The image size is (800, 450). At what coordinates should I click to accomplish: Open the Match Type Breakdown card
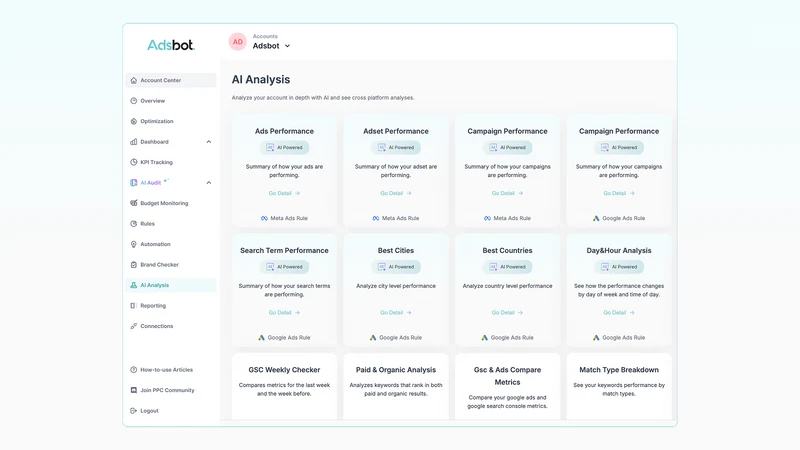(619, 386)
